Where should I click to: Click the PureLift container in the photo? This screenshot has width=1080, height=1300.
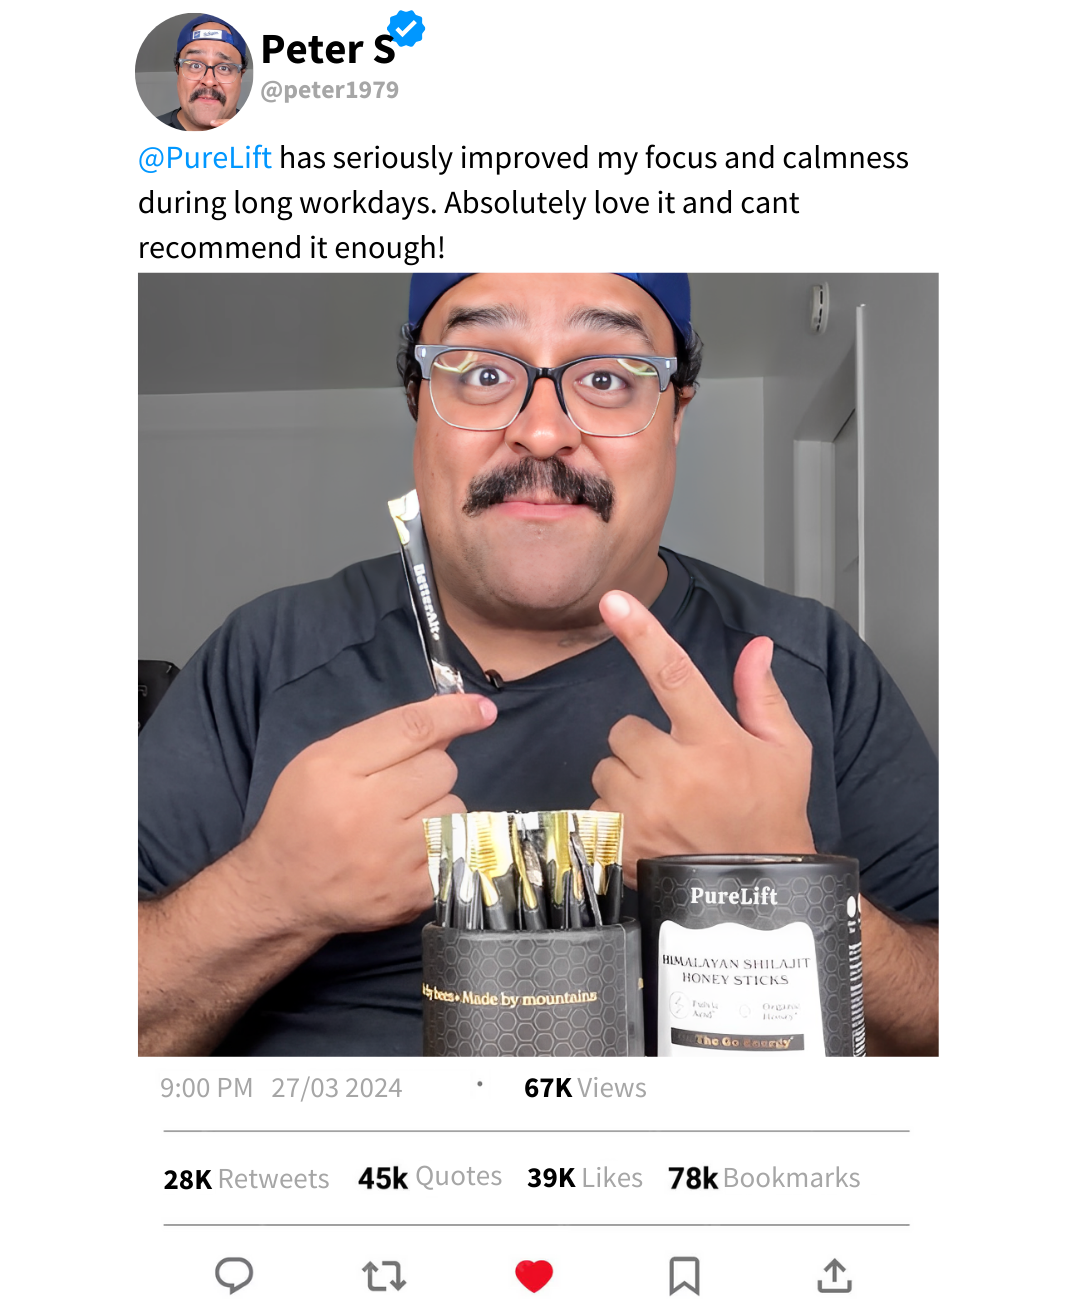tap(750, 956)
